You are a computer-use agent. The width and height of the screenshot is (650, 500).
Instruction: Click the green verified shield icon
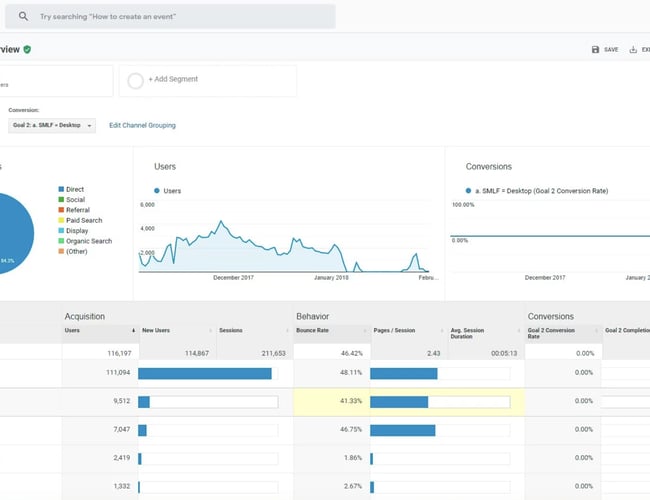(27, 49)
